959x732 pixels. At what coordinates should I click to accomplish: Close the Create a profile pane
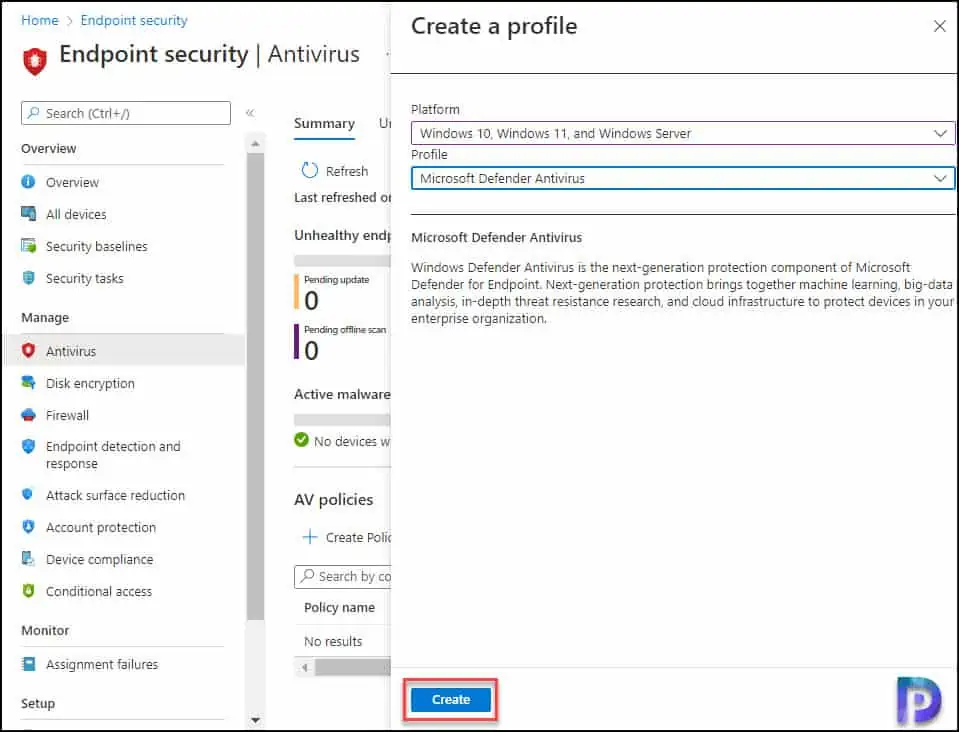point(940,26)
